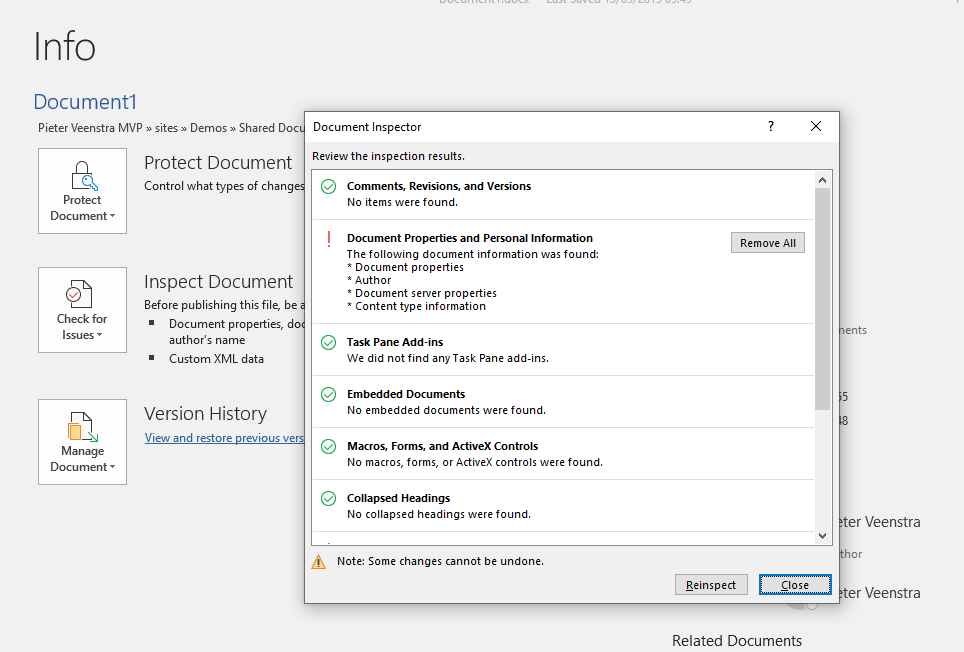Click the warning triangle icon beside the note

pos(318,562)
